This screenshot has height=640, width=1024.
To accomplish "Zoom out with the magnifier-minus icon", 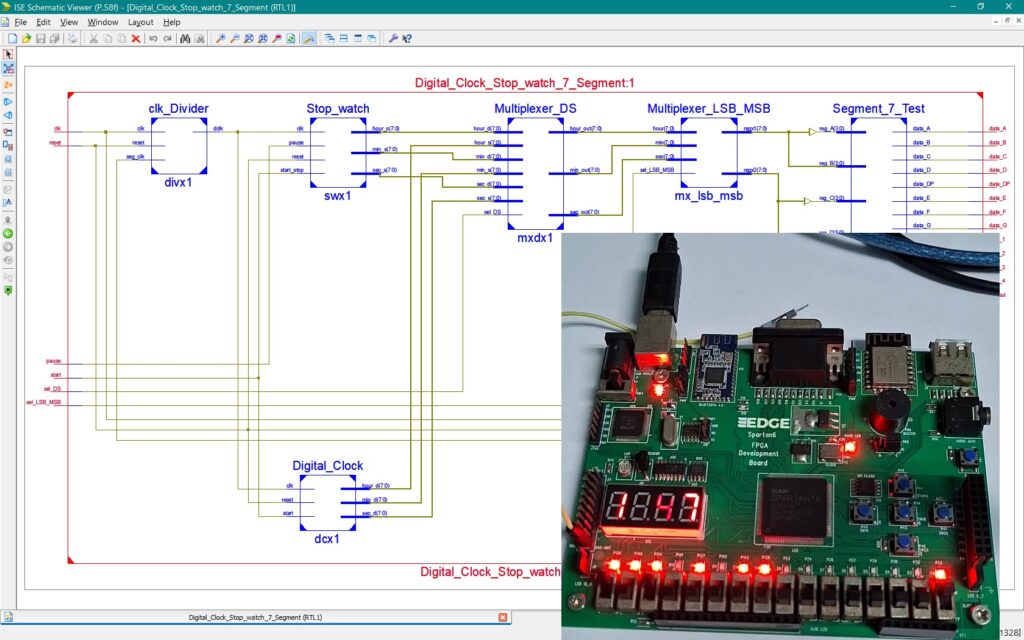I will click(x=234, y=38).
